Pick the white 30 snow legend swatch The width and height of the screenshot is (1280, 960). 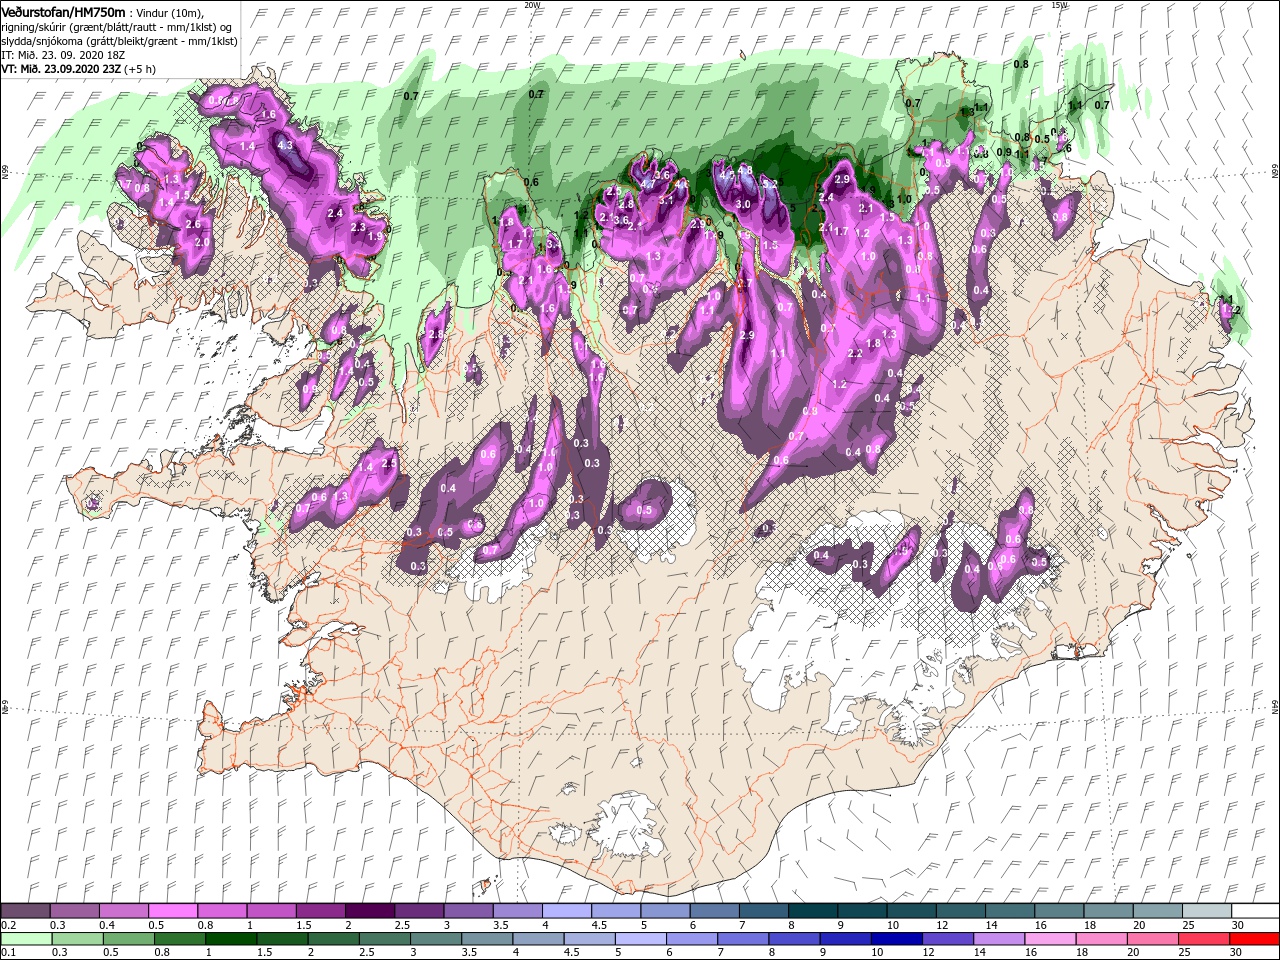(1256, 910)
